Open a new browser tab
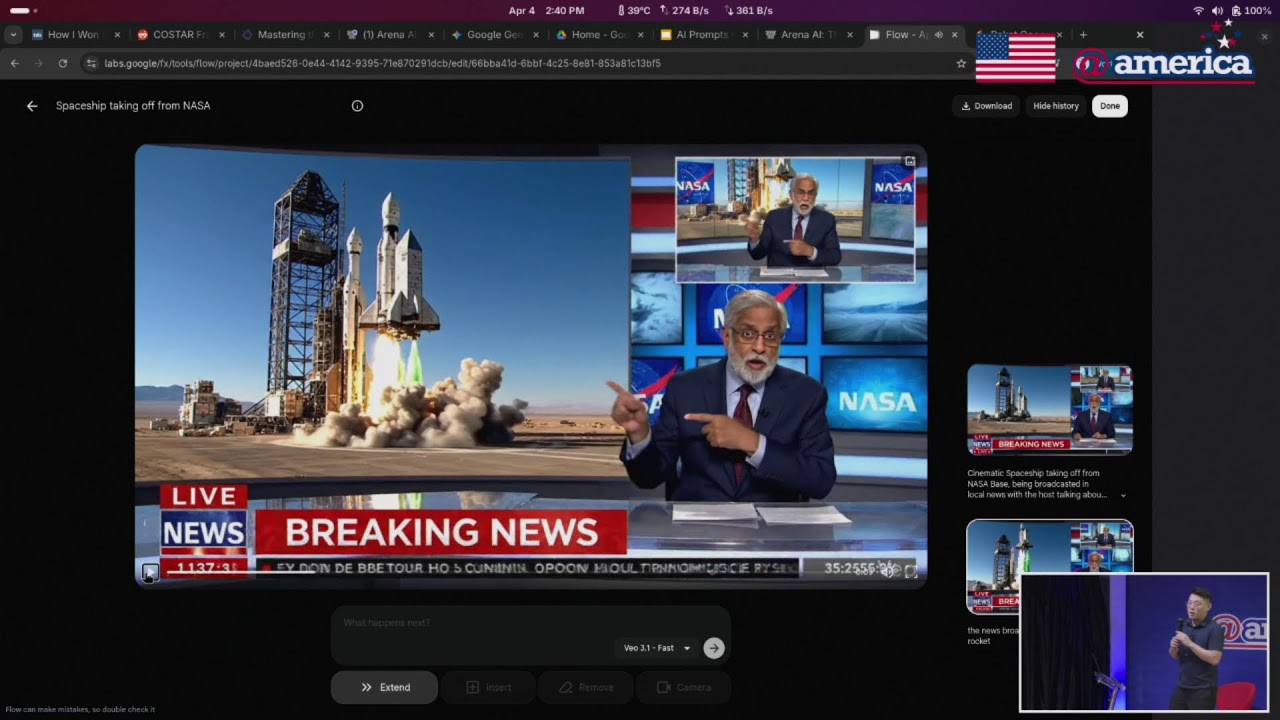 [x=1083, y=35]
